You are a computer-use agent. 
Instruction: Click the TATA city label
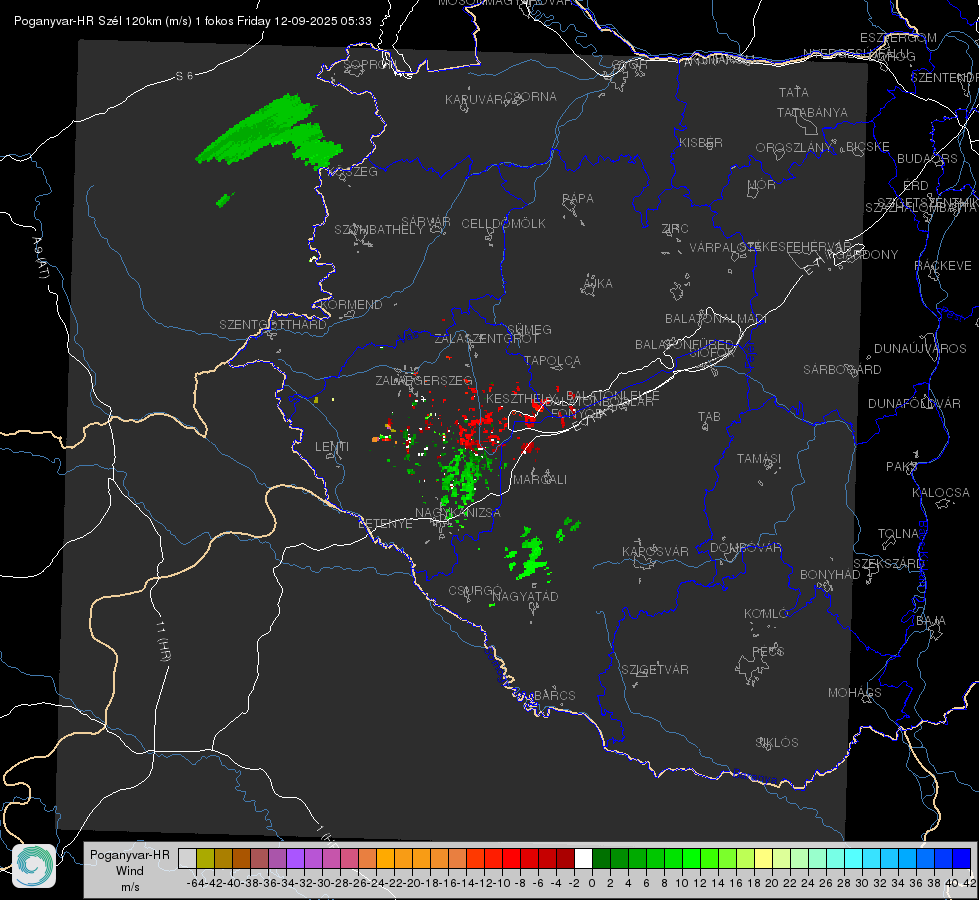pos(794,92)
